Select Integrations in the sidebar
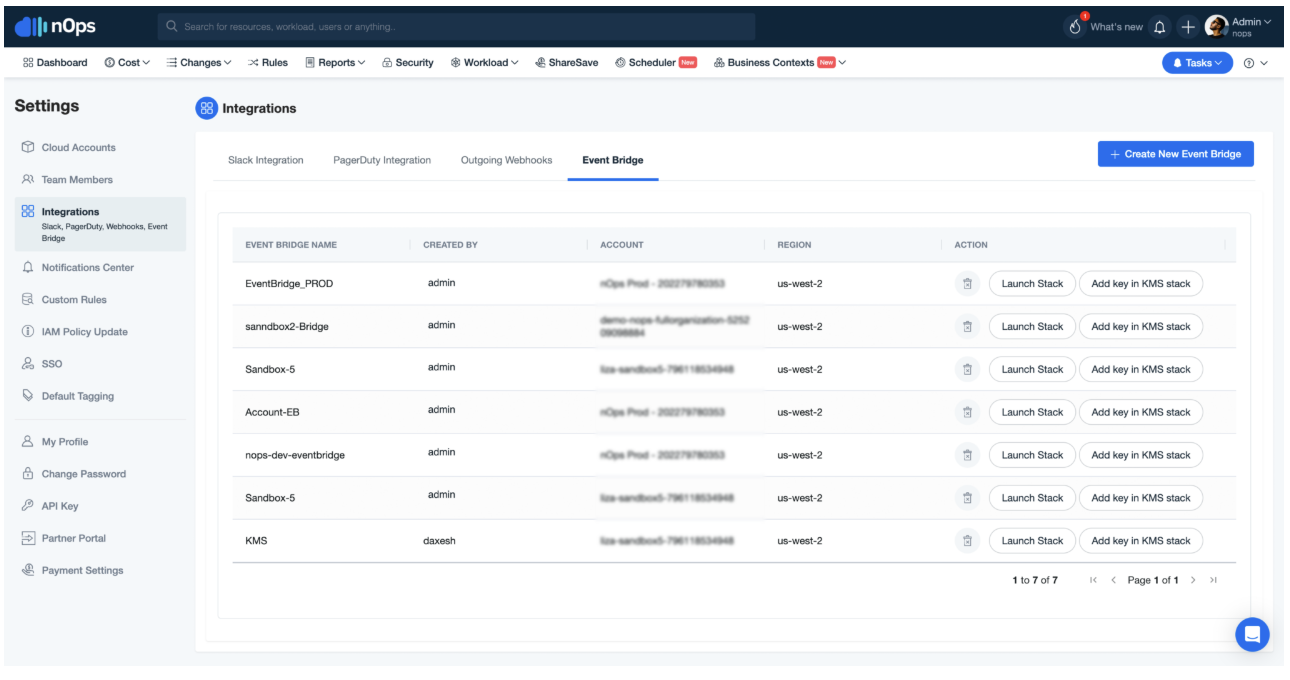 tap(100, 224)
